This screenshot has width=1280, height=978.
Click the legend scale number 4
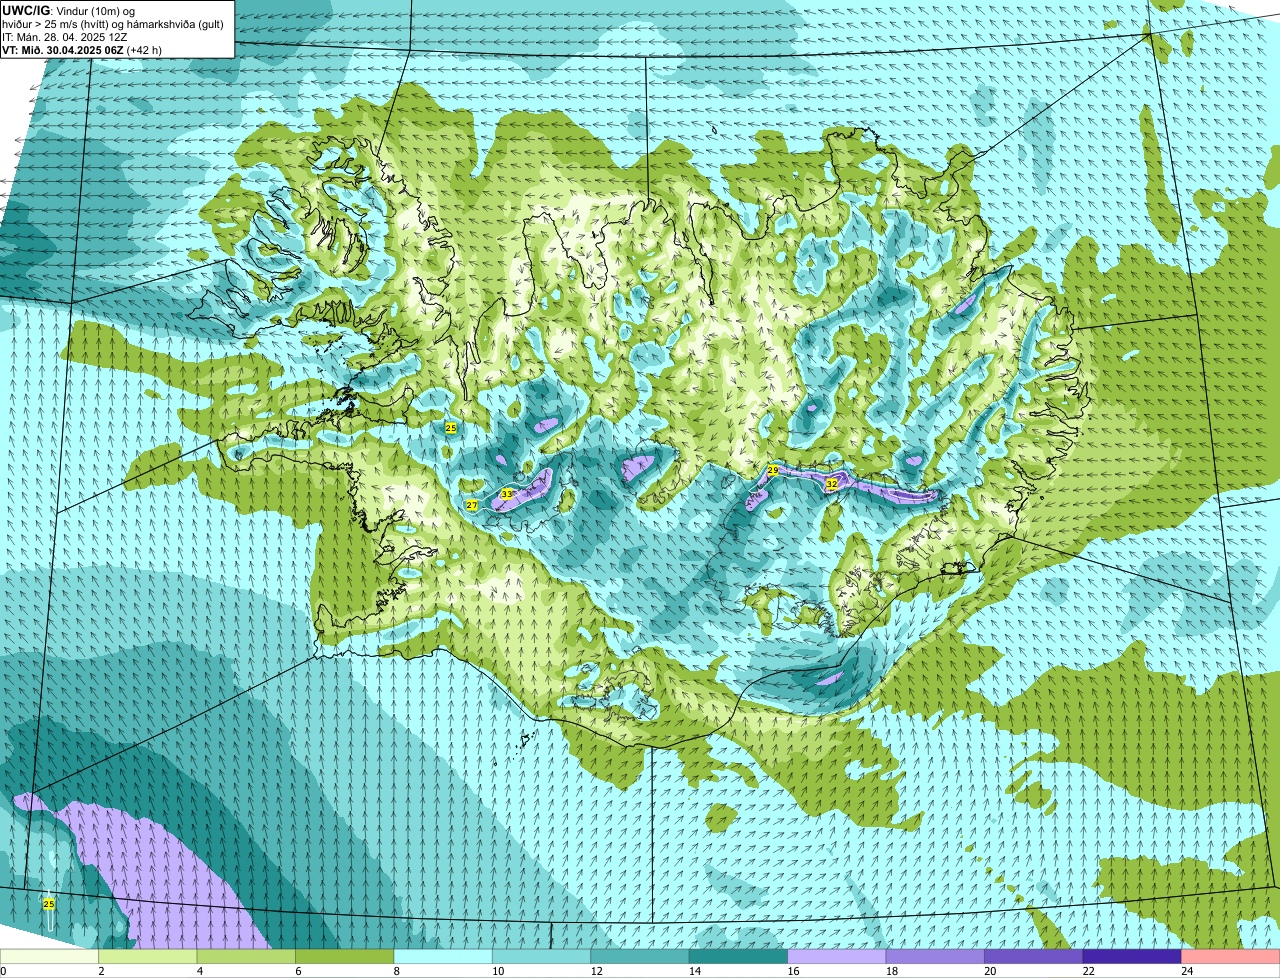(200, 971)
